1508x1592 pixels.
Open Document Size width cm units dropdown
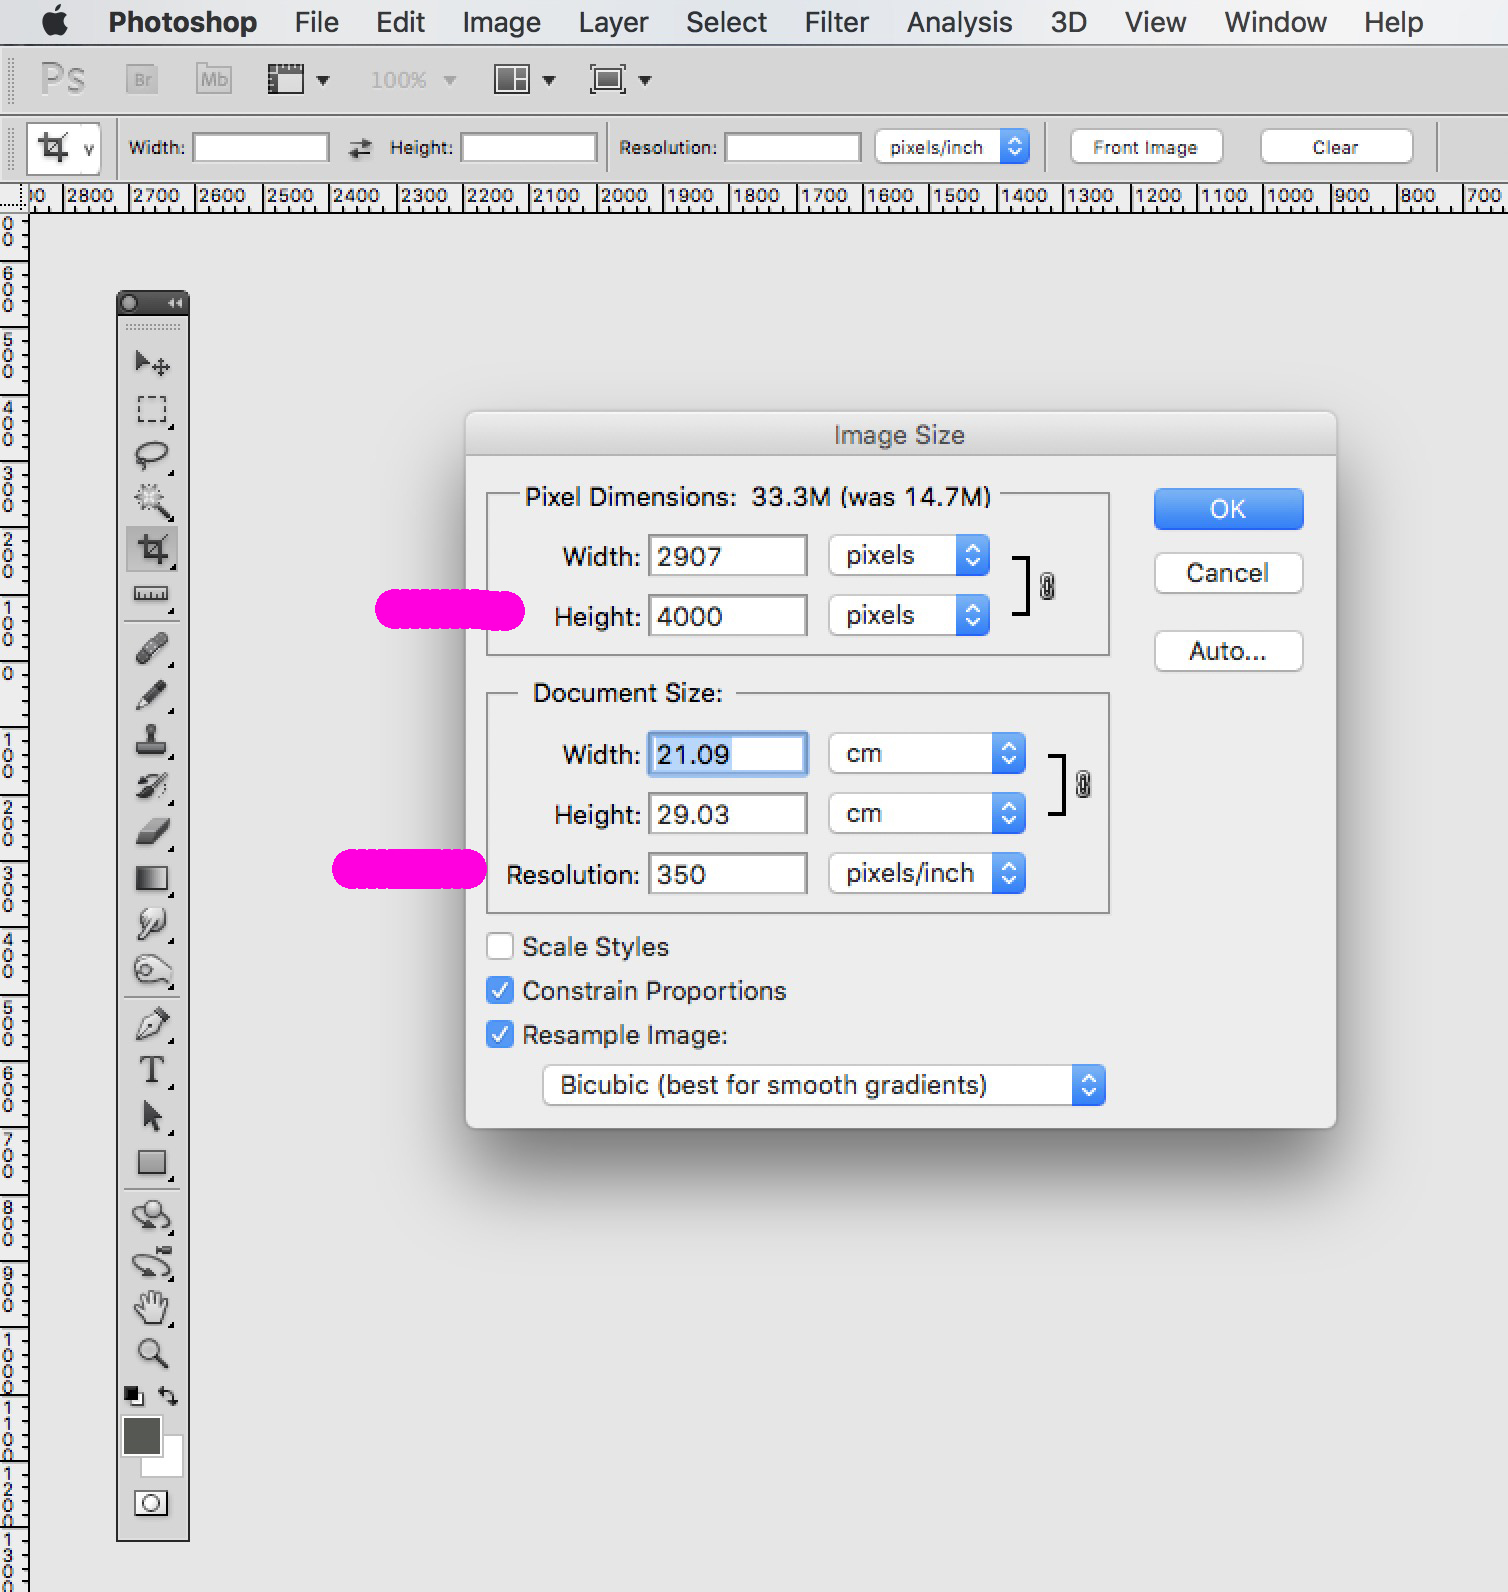click(926, 754)
